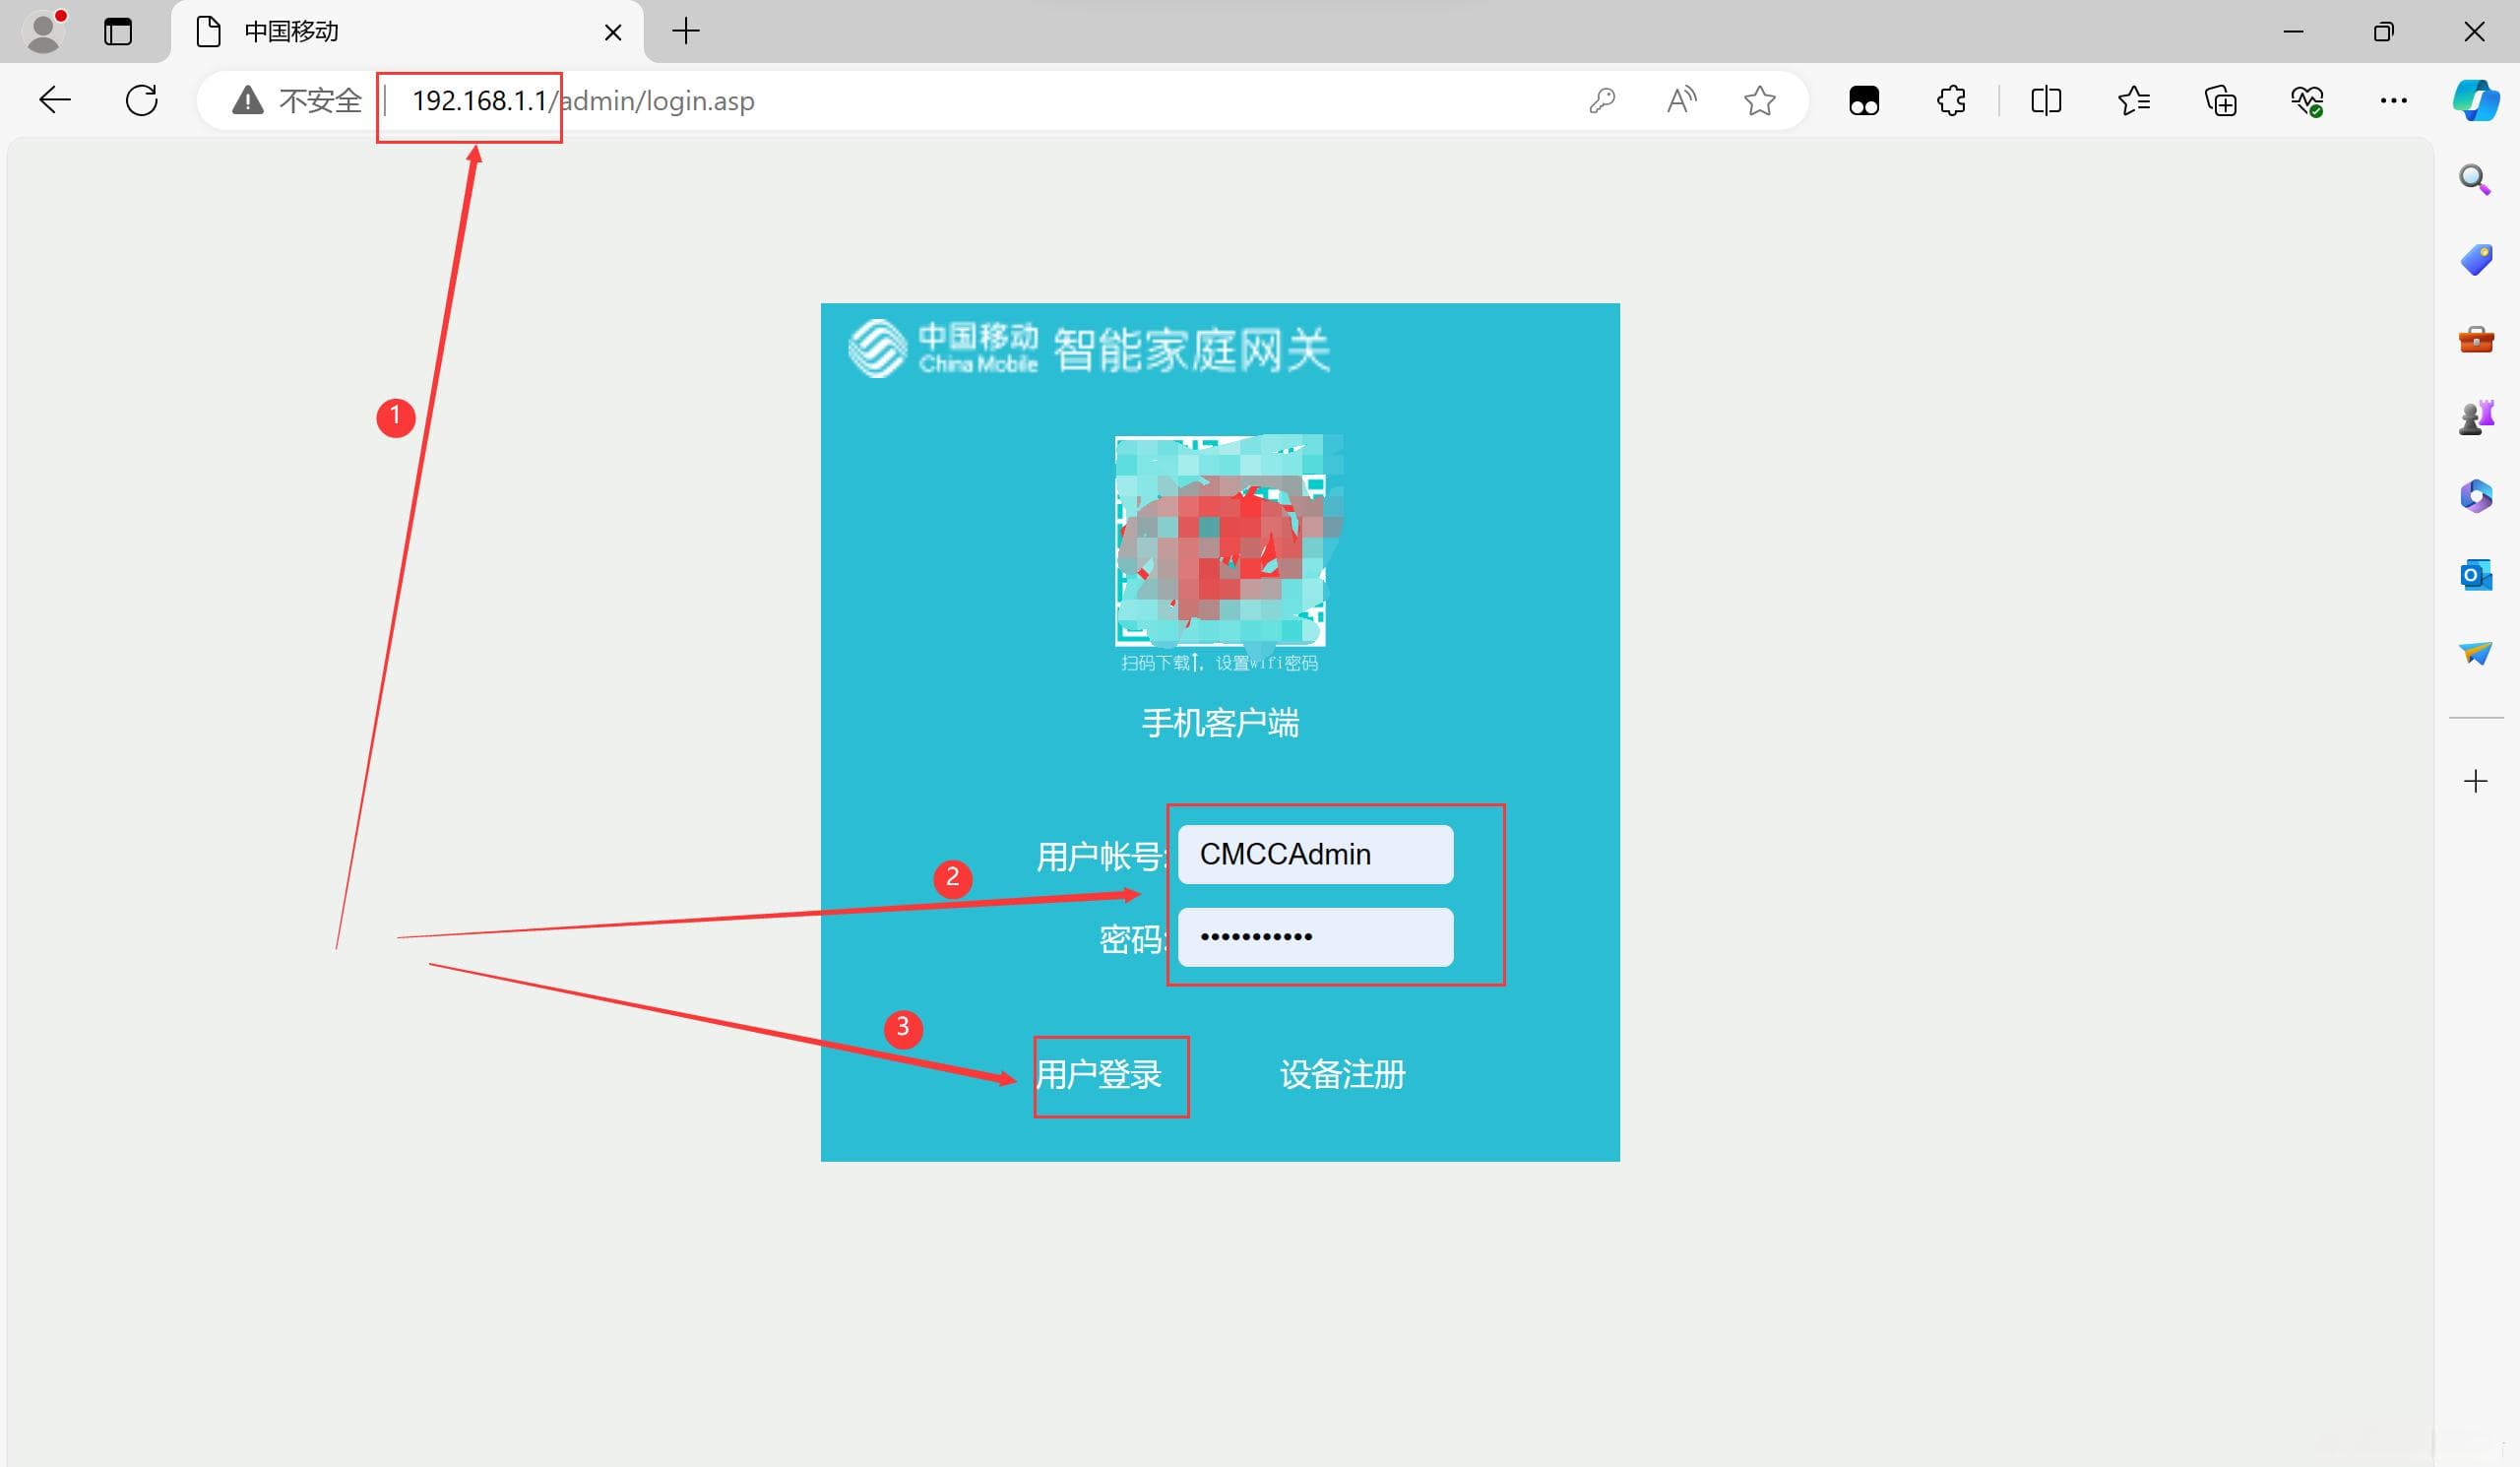The height and width of the screenshot is (1467, 2520).
Task: Open a new tab with the plus button
Action: pos(686,31)
